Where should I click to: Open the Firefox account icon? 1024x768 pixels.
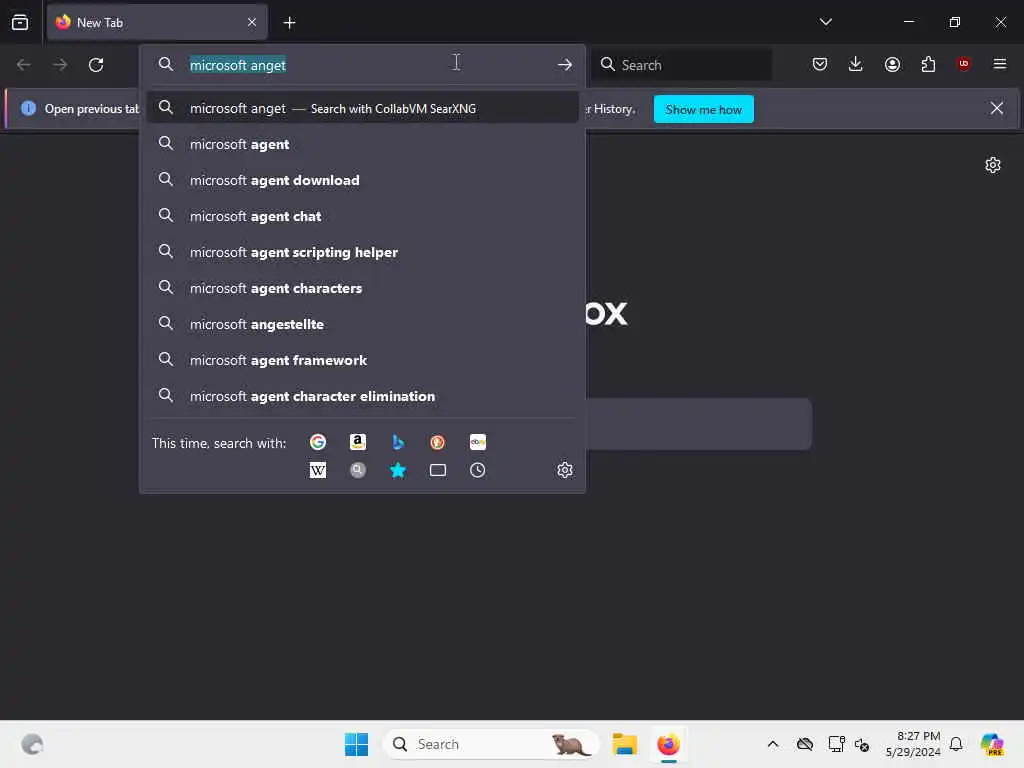(892, 64)
